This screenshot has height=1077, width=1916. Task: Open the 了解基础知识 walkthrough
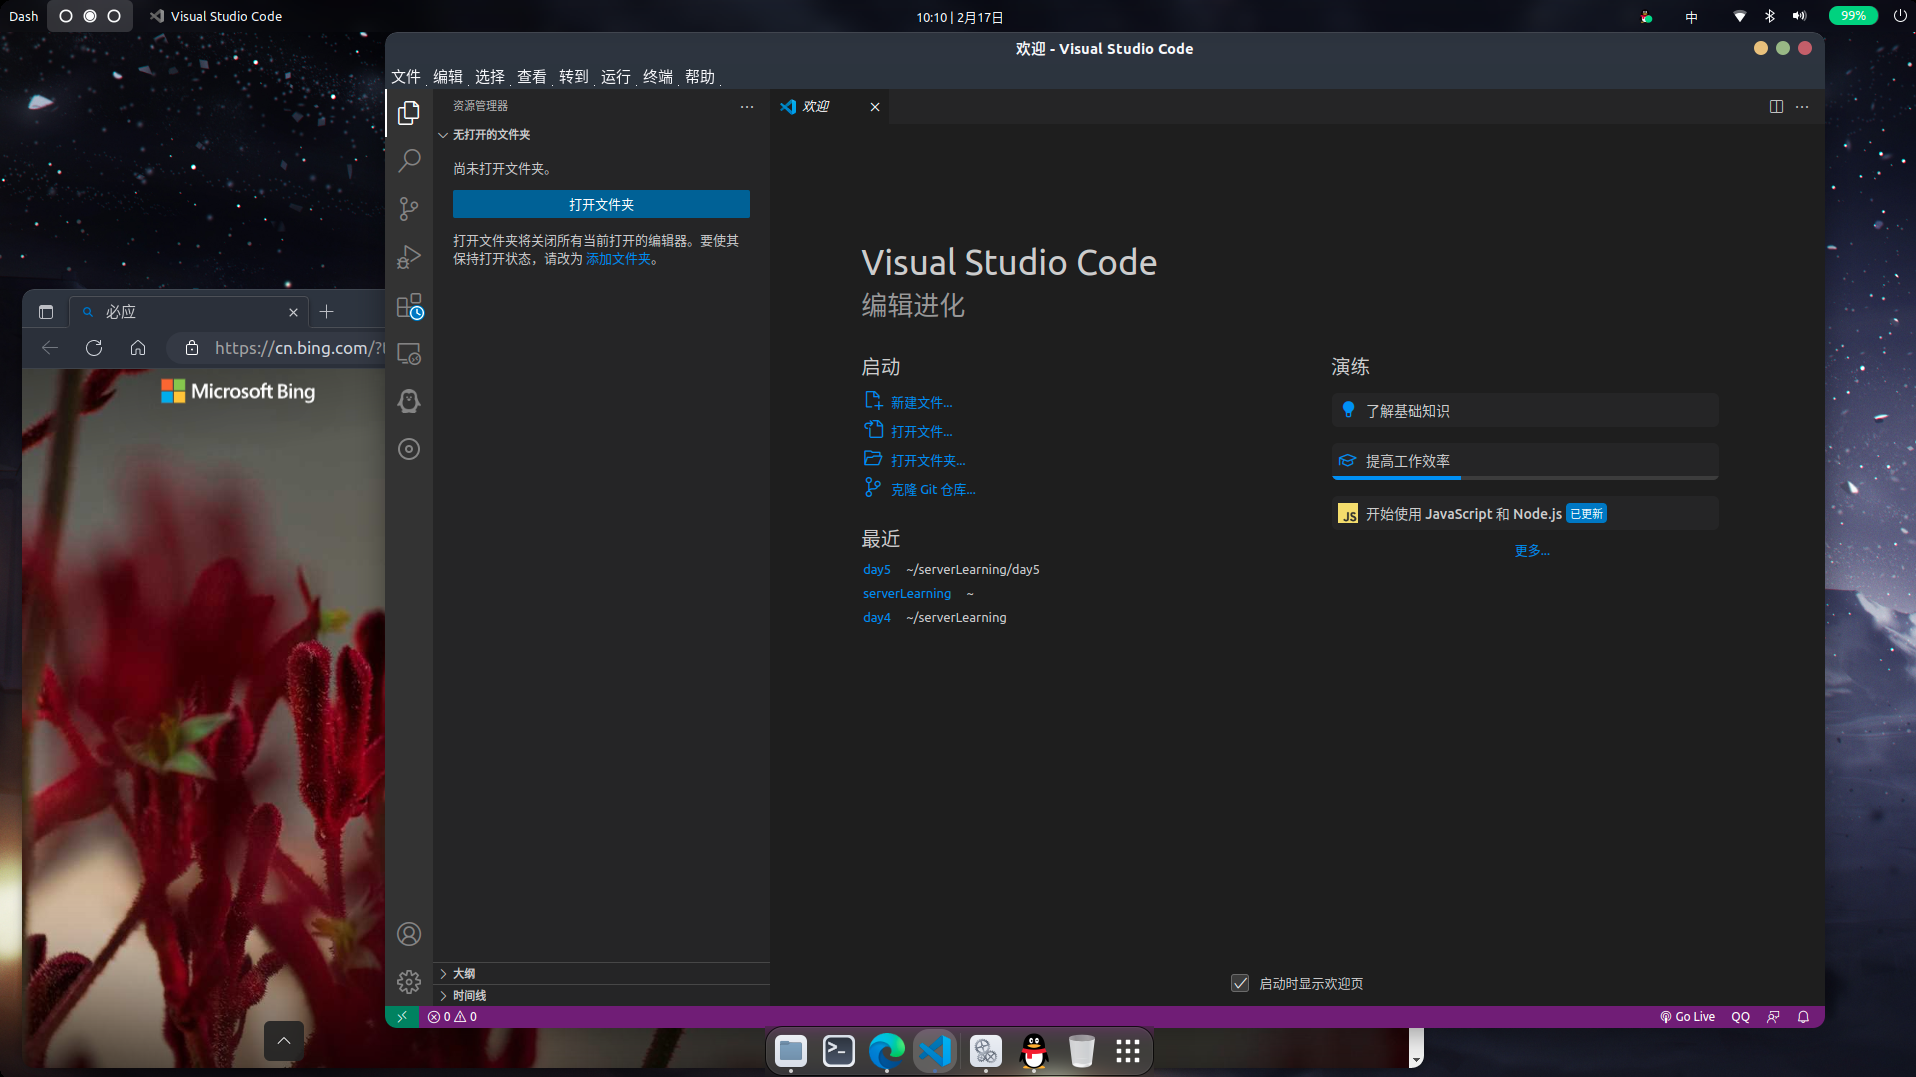pyautogui.click(x=1525, y=411)
